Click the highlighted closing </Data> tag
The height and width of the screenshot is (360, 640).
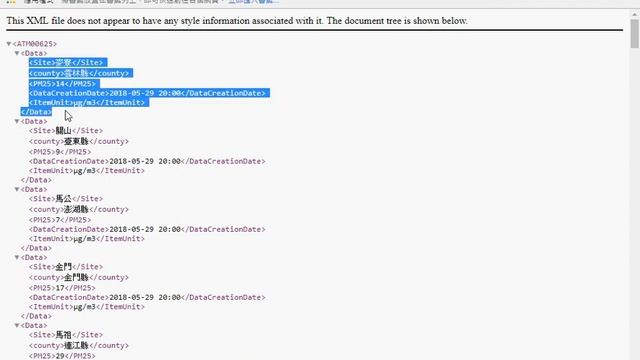(x=36, y=112)
